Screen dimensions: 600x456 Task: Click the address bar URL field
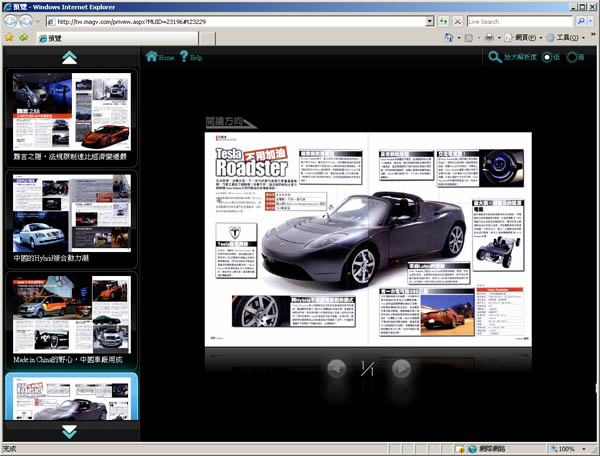point(236,21)
